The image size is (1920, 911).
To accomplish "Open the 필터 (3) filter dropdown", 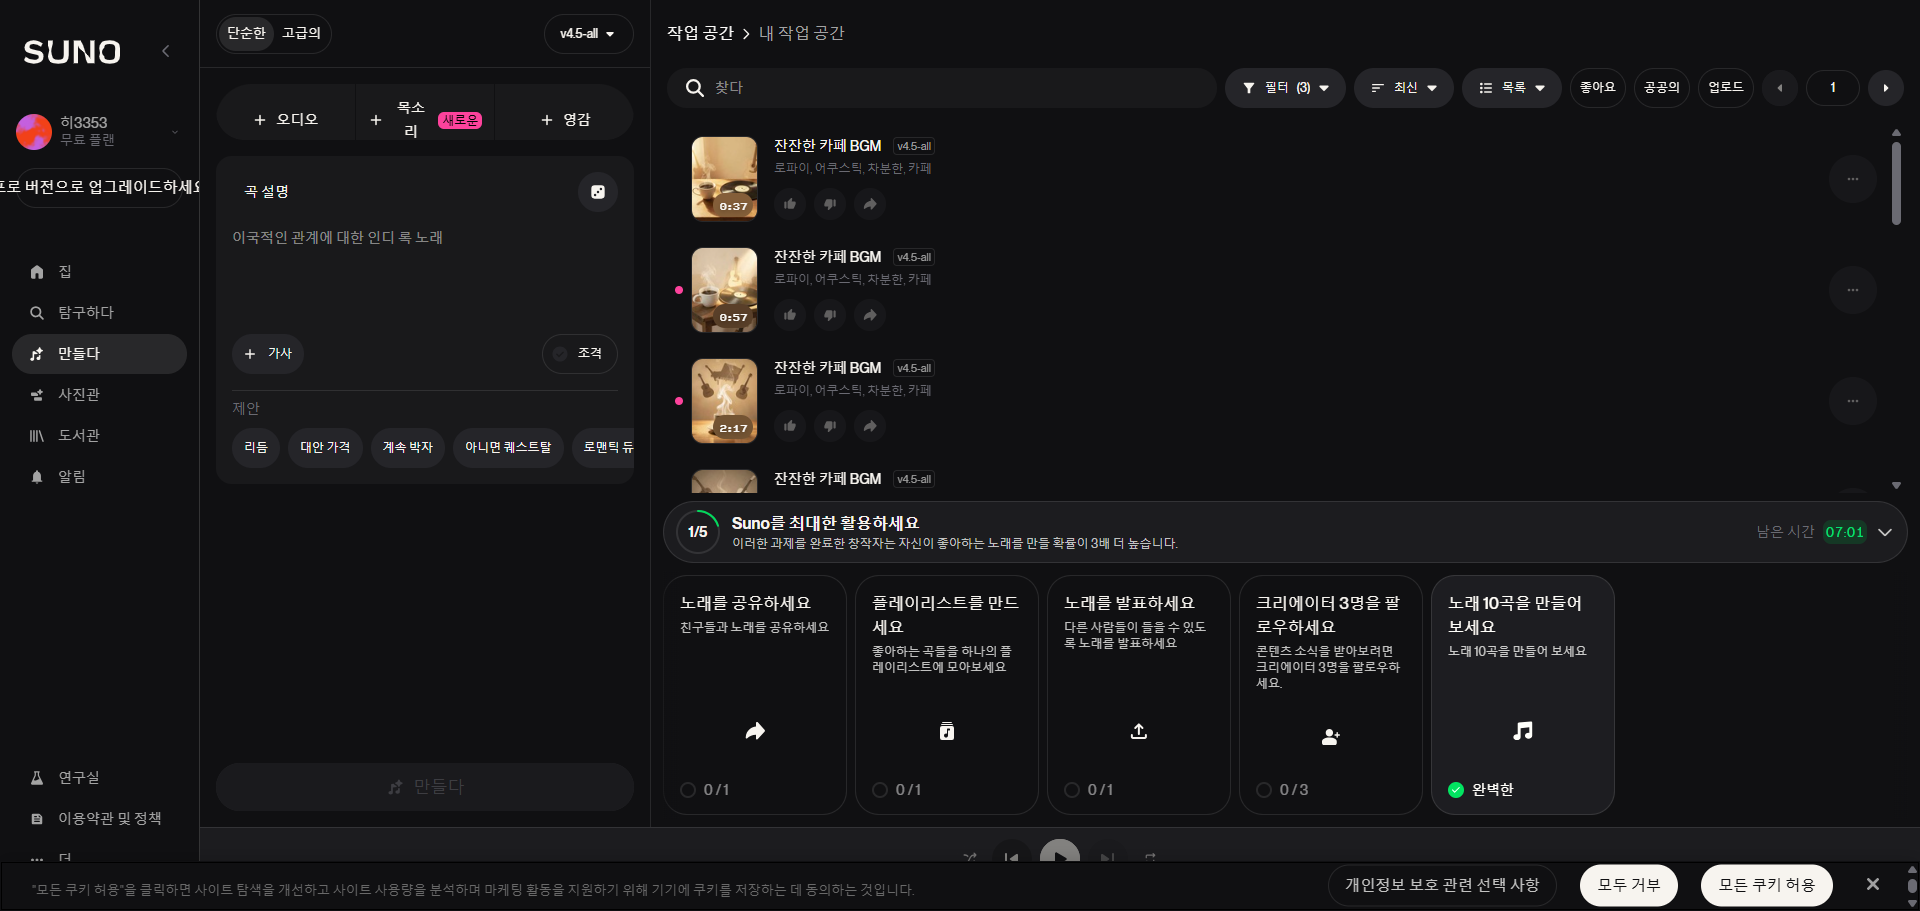I will click(1285, 88).
